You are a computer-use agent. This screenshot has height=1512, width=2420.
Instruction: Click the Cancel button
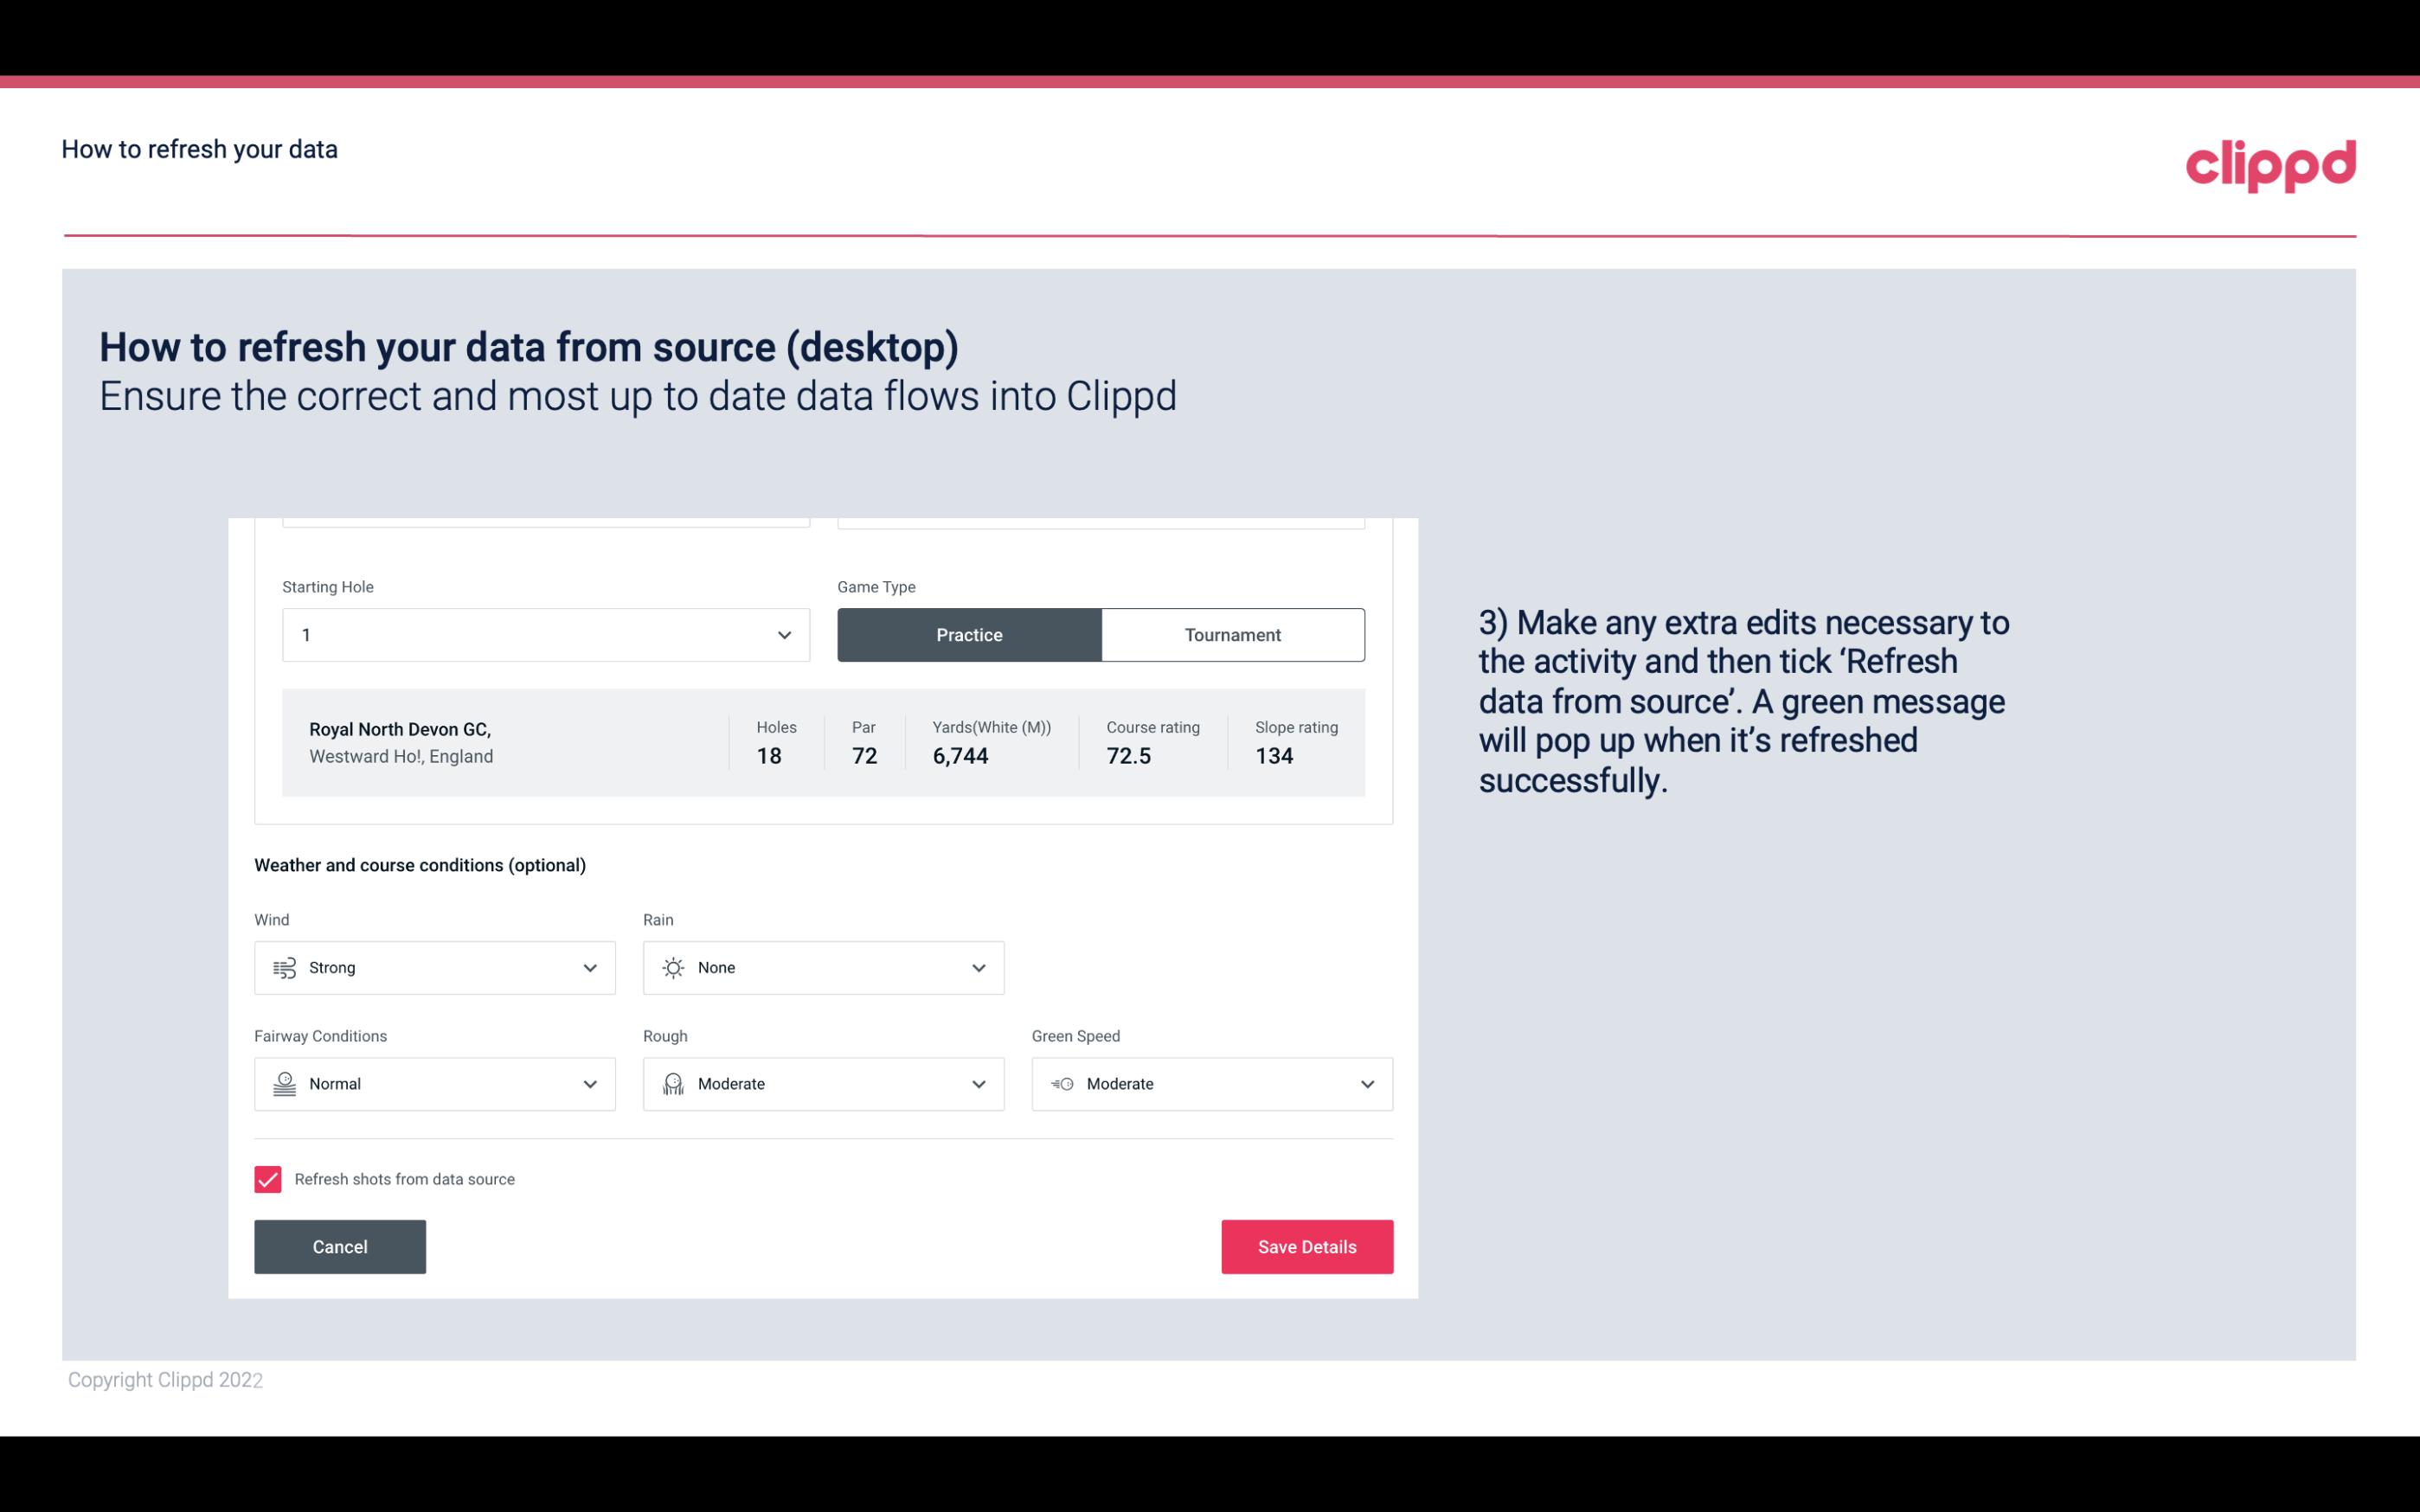[x=340, y=1246]
